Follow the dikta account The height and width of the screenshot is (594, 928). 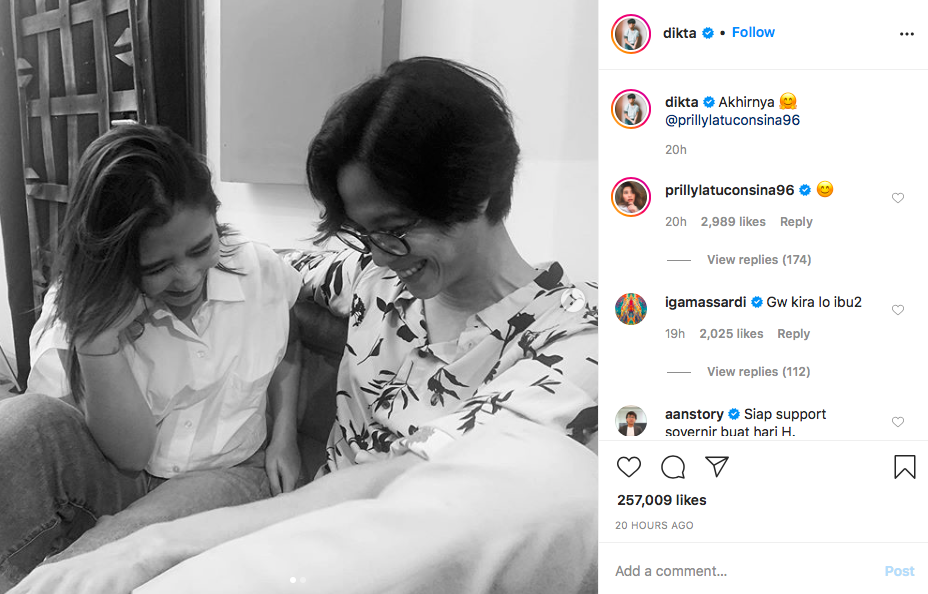point(753,33)
